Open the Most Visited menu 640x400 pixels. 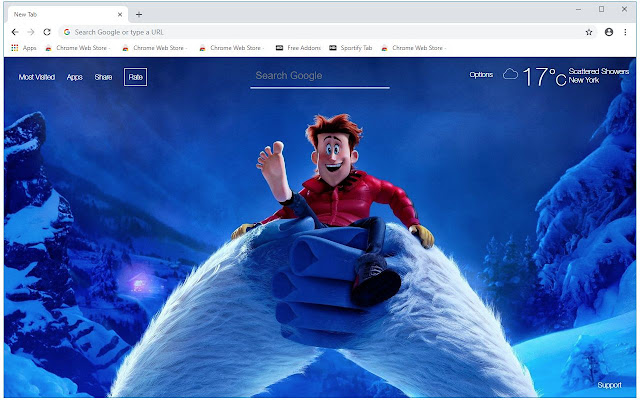(37, 77)
